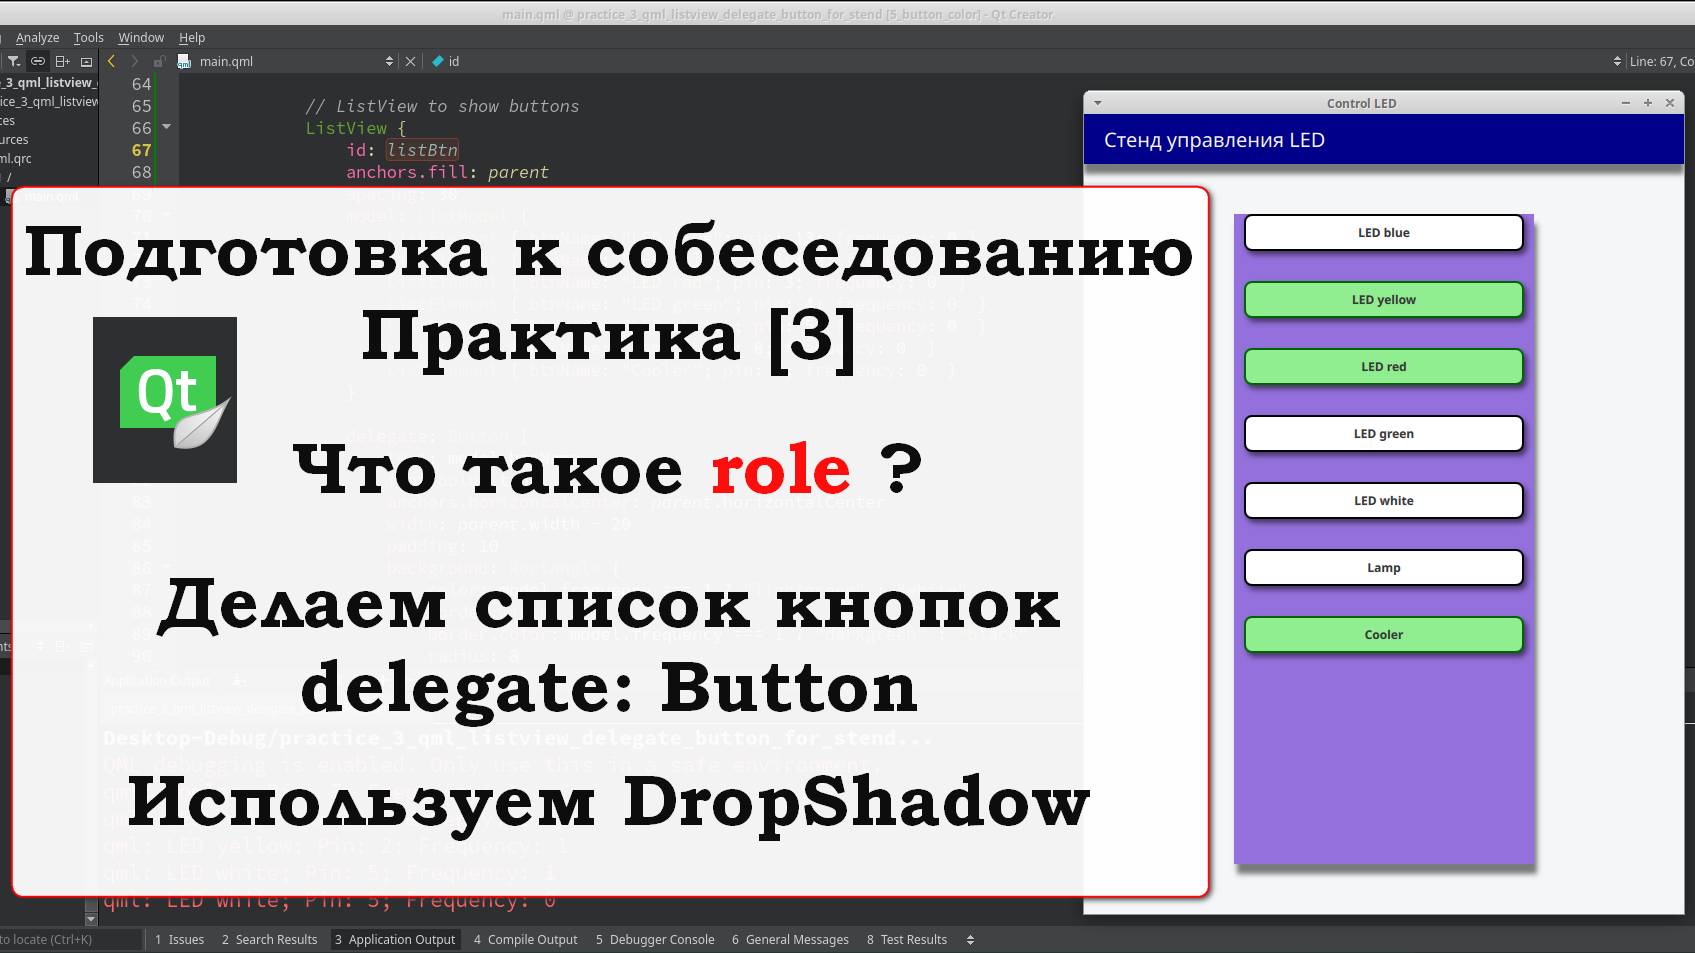Click the close projects panel icon
This screenshot has height=953, width=1695.
tap(86, 61)
